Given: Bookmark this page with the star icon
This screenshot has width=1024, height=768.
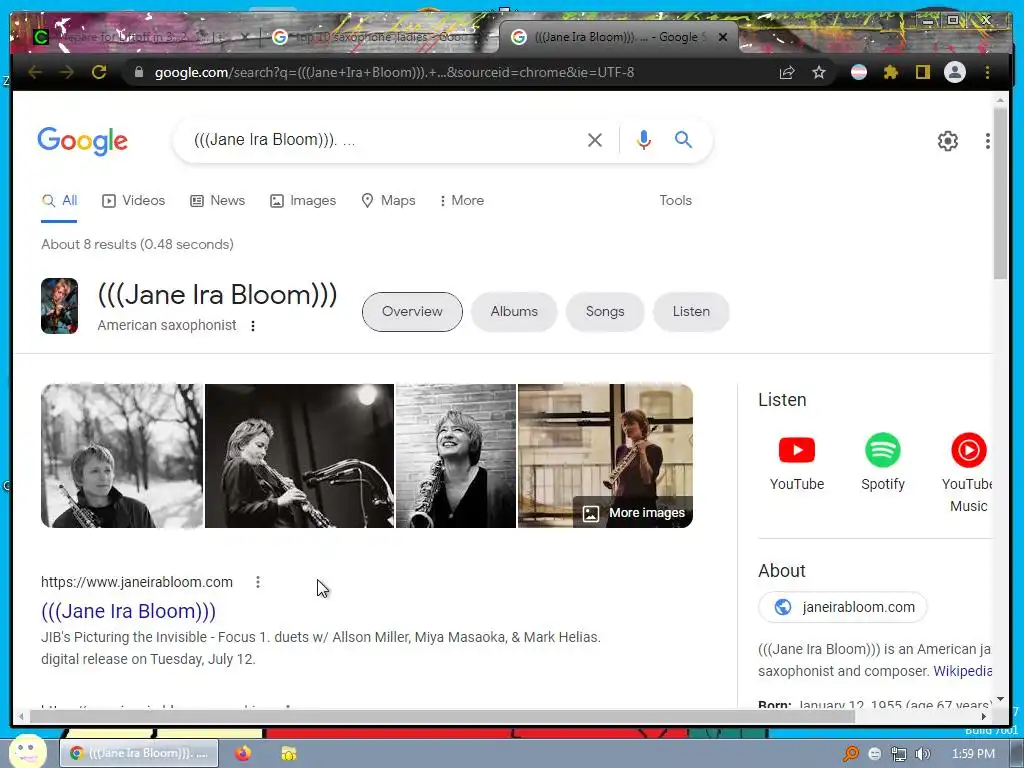Looking at the screenshot, I should pyautogui.click(x=819, y=72).
